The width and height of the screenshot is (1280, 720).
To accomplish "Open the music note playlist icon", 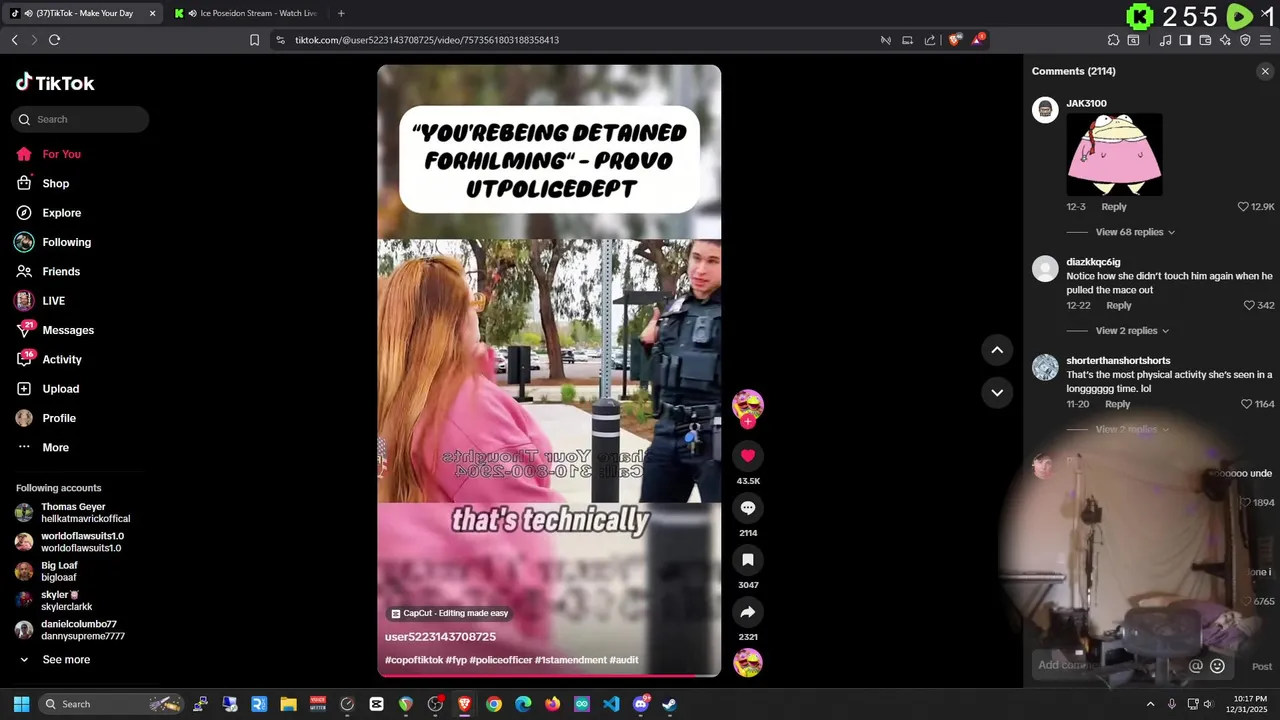I will click(x=1165, y=40).
